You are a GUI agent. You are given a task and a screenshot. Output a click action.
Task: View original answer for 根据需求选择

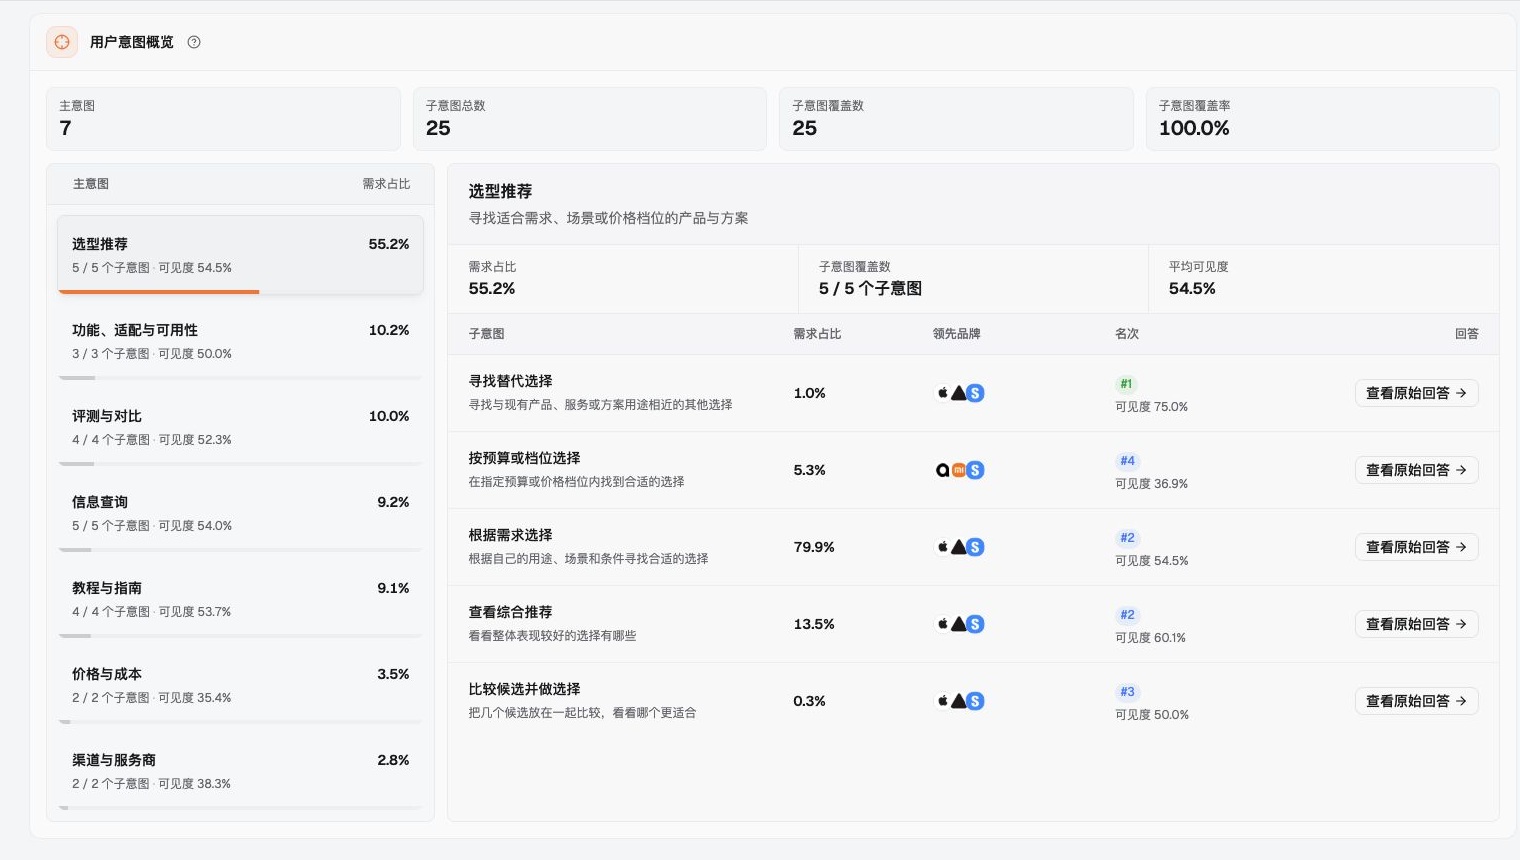point(1416,547)
